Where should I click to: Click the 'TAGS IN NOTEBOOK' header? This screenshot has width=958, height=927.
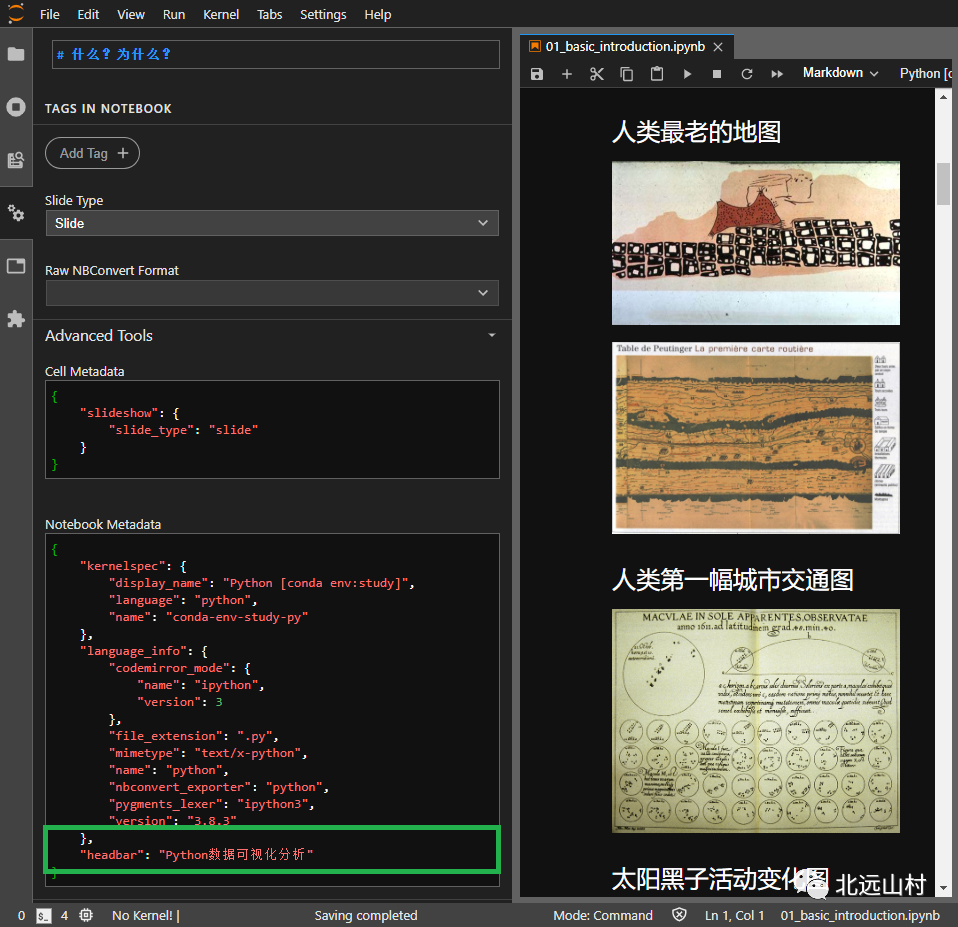108,109
